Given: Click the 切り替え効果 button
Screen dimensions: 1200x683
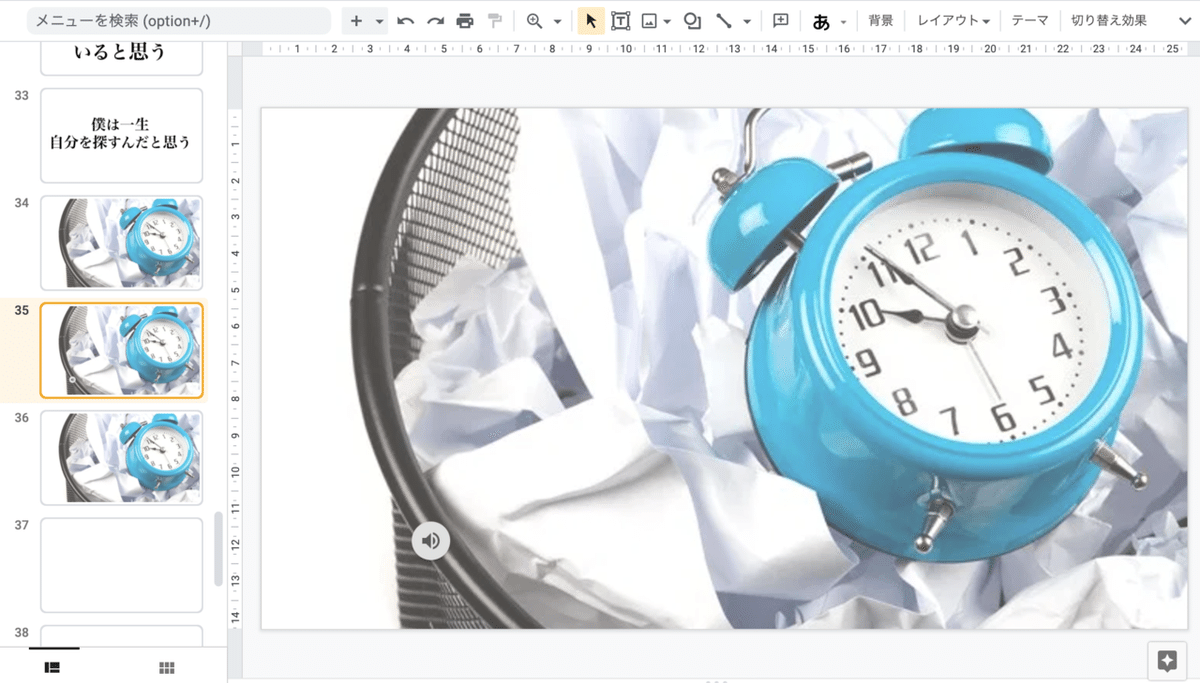Looking at the screenshot, I should (1109, 21).
